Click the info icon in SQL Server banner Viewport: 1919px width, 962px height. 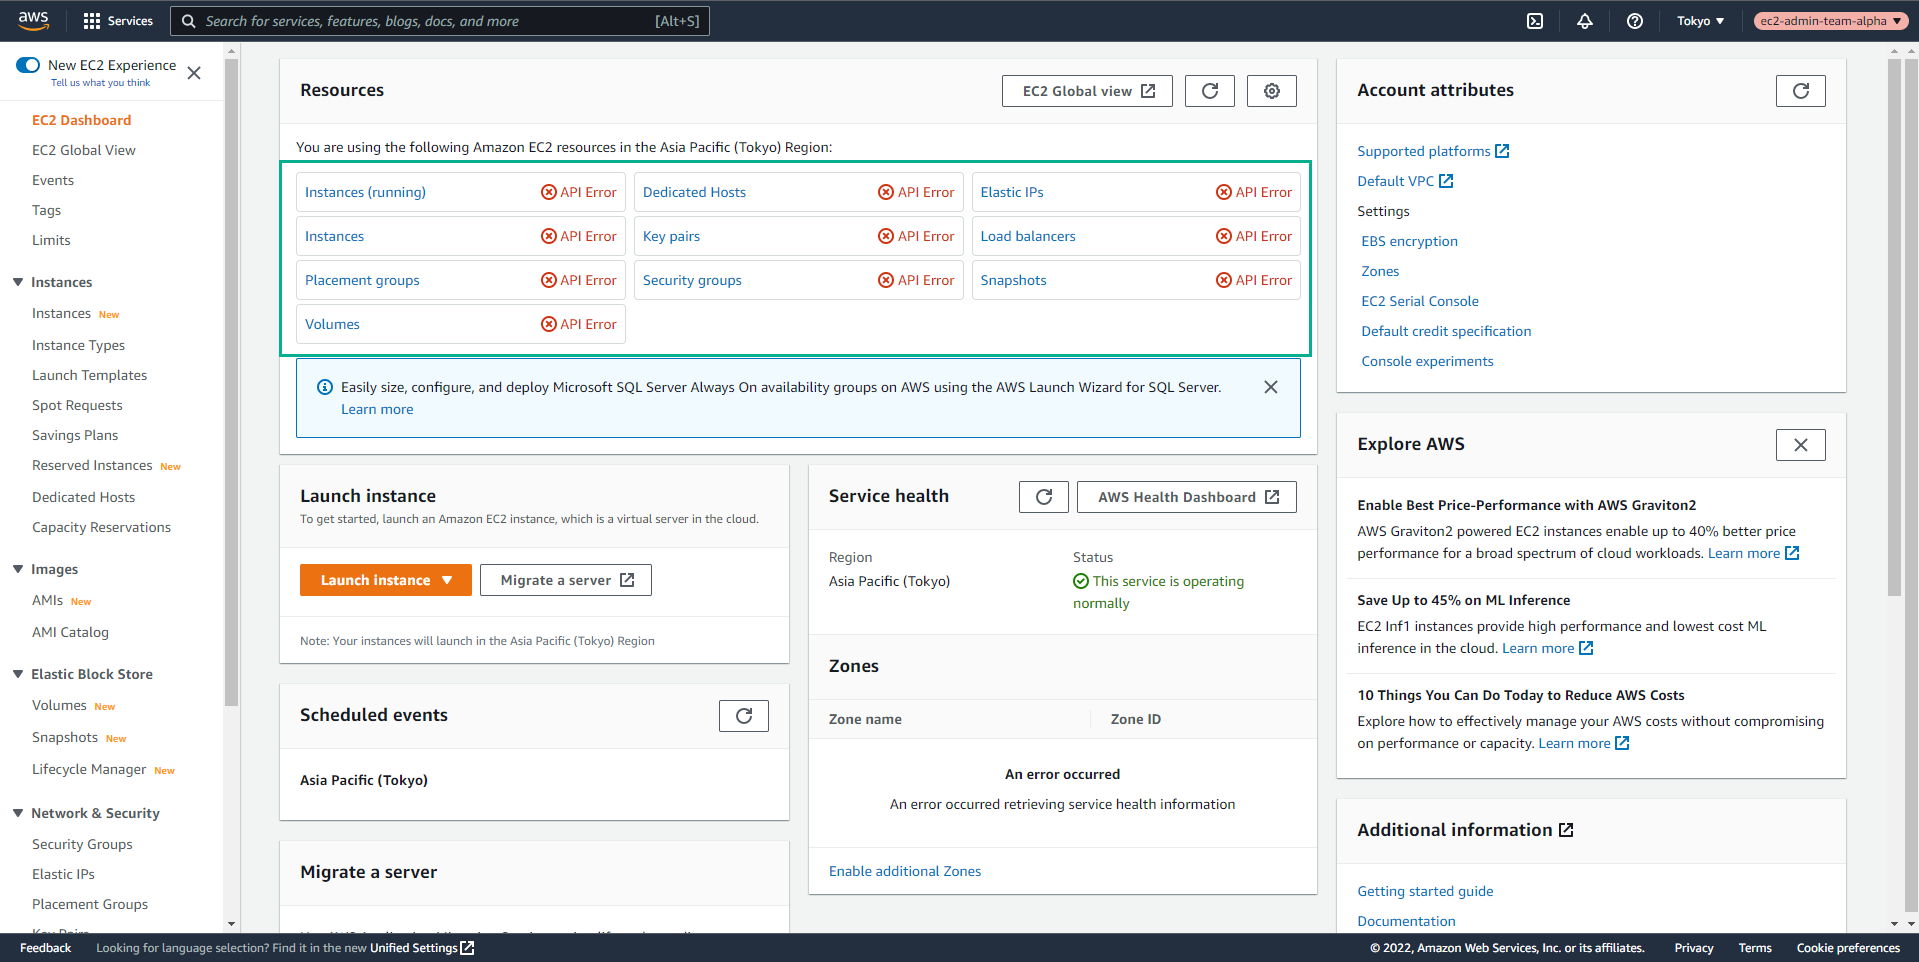325,387
